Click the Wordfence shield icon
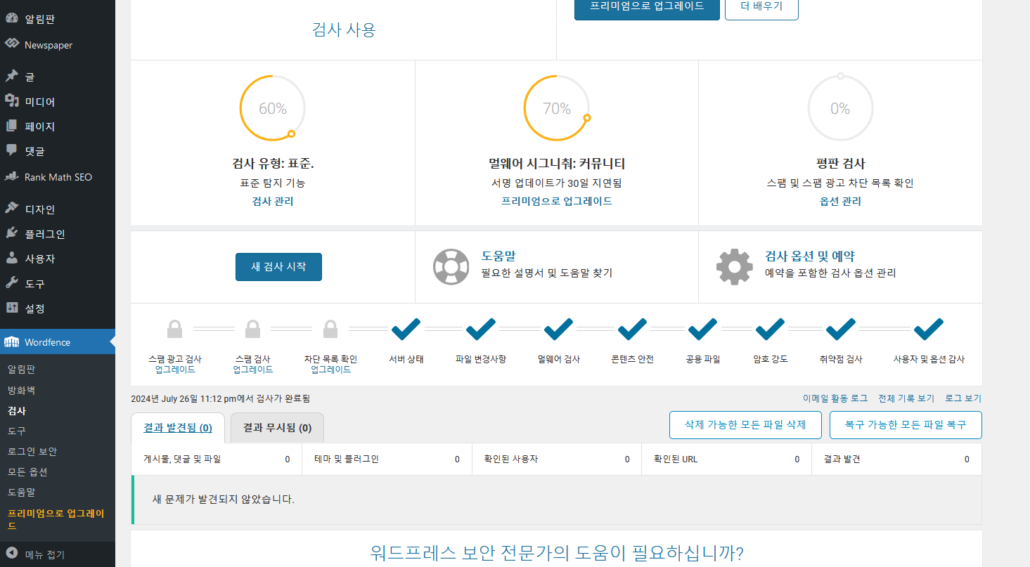Image resolution: width=1030 pixels, height=567 pixels. click(12, 342)
